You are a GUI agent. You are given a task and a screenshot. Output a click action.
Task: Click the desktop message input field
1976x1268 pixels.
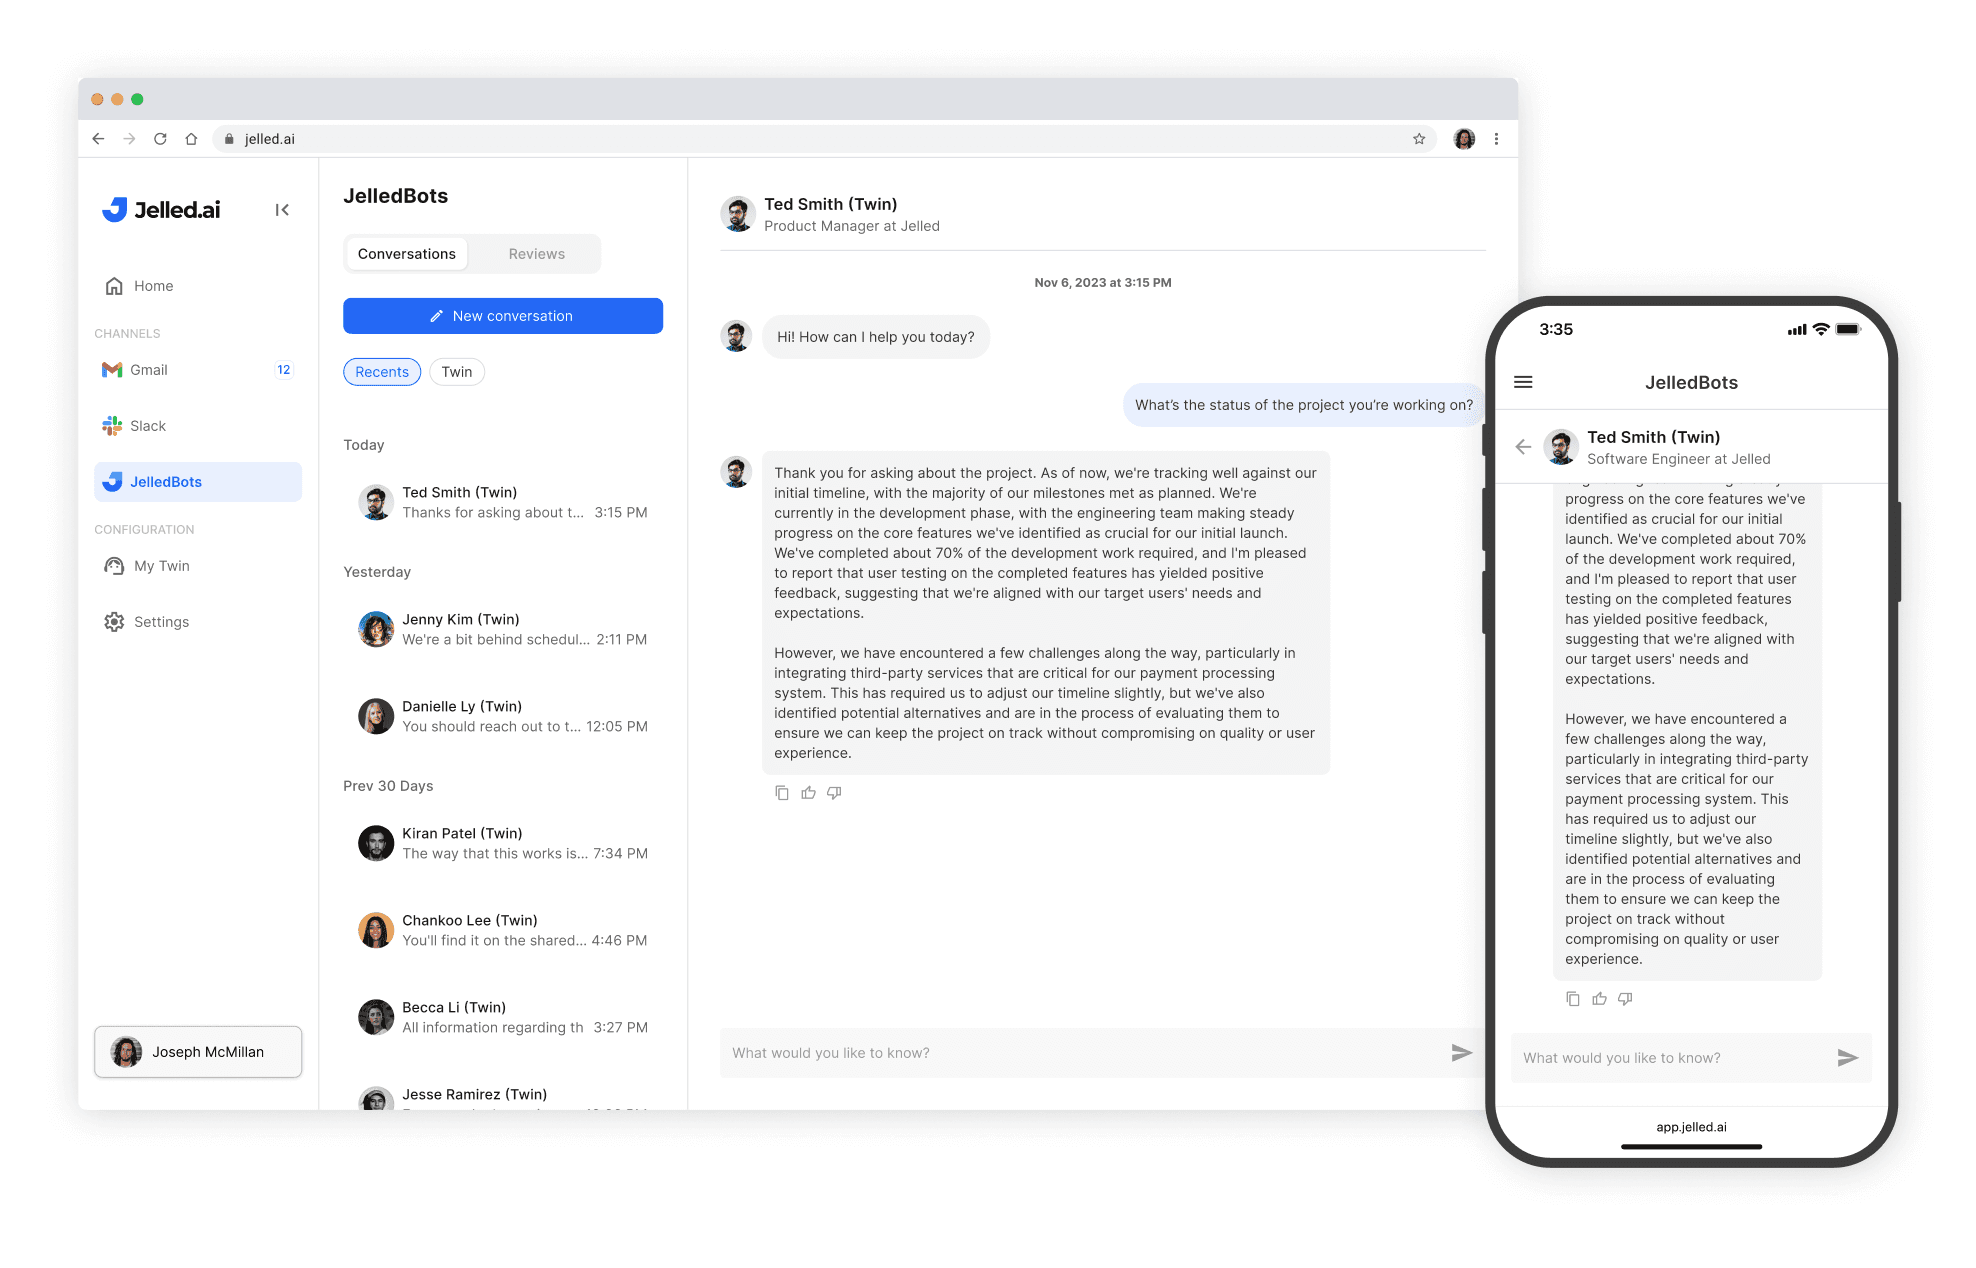(x=1080, y=1053)
